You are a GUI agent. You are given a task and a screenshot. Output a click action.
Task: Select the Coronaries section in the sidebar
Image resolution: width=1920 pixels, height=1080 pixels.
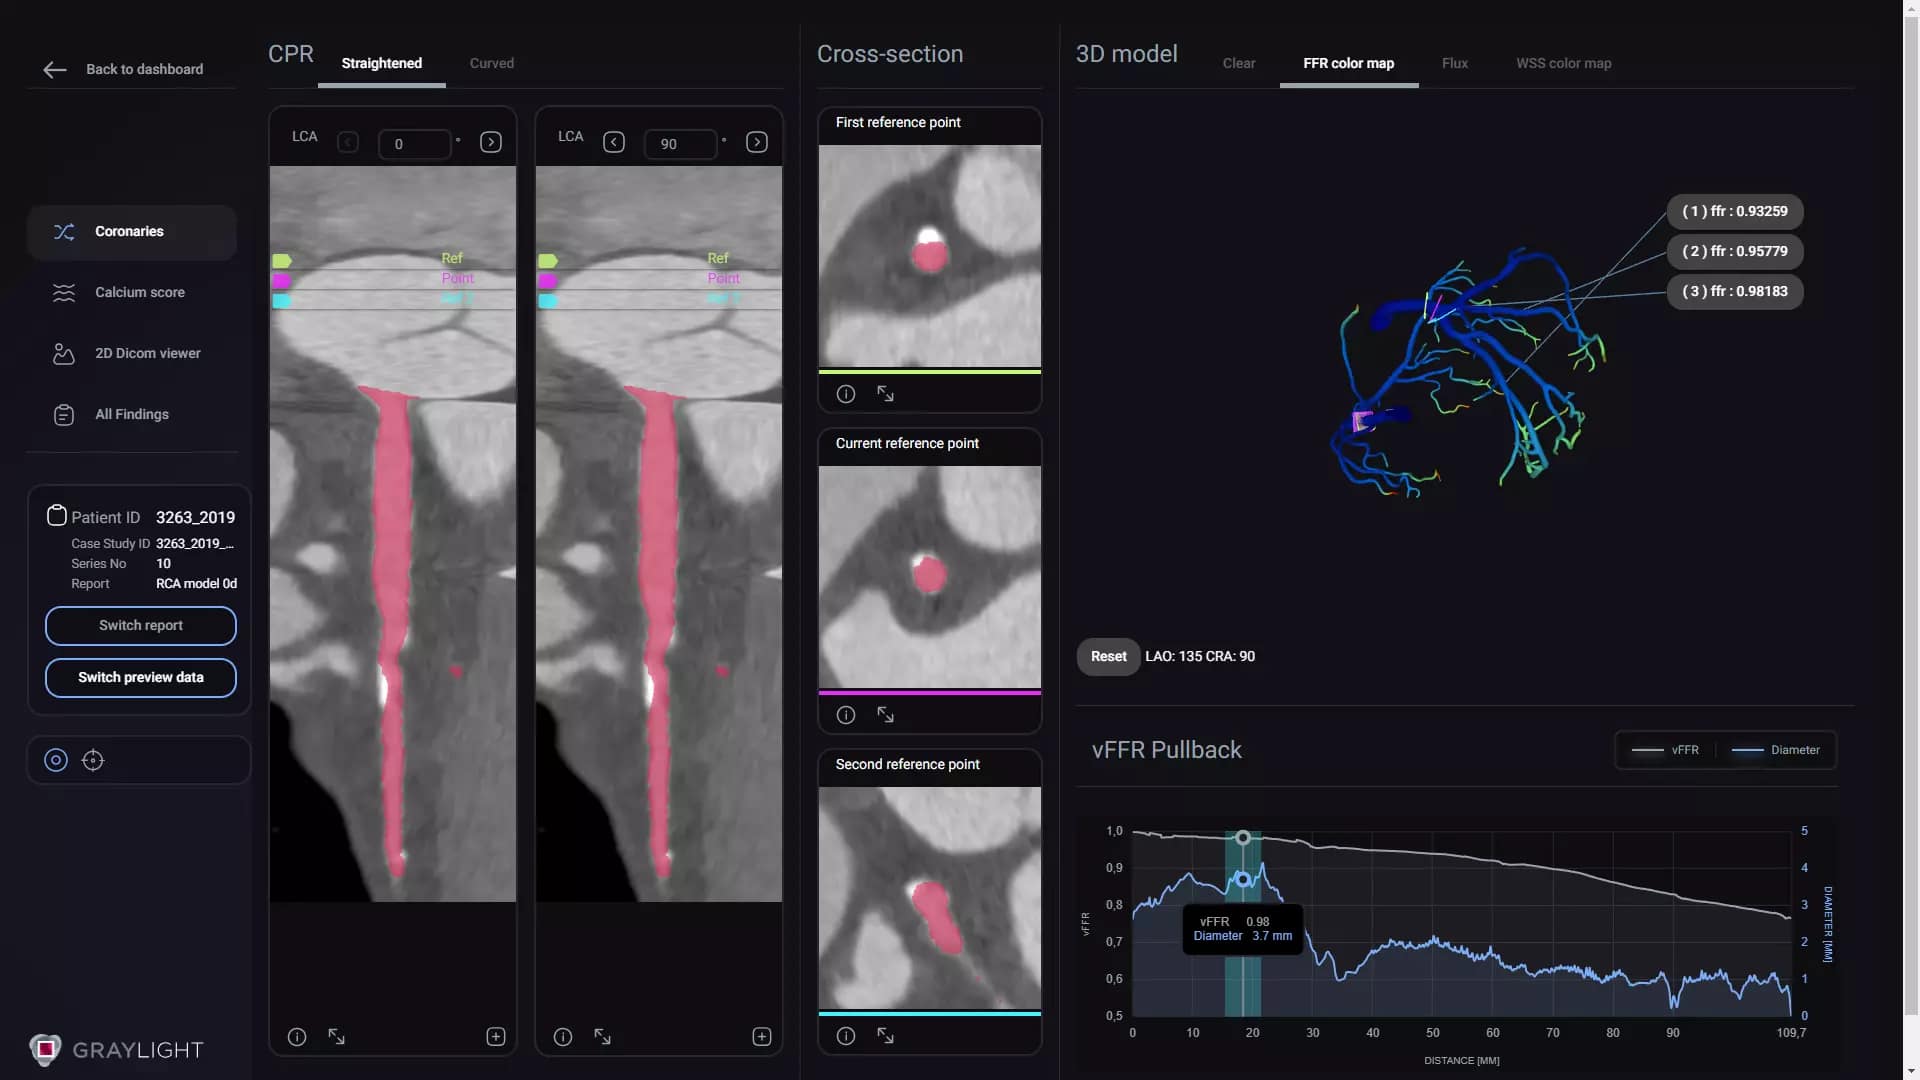(129, 231)
